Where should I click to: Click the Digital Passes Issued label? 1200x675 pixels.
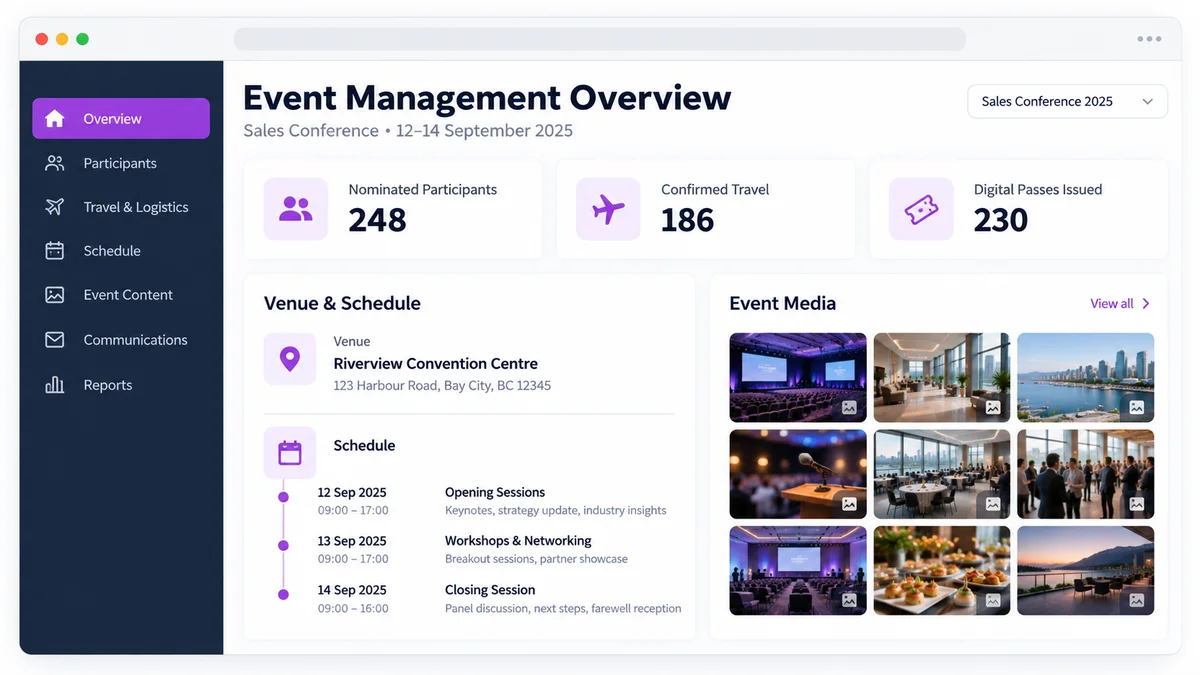(1038, 189)
